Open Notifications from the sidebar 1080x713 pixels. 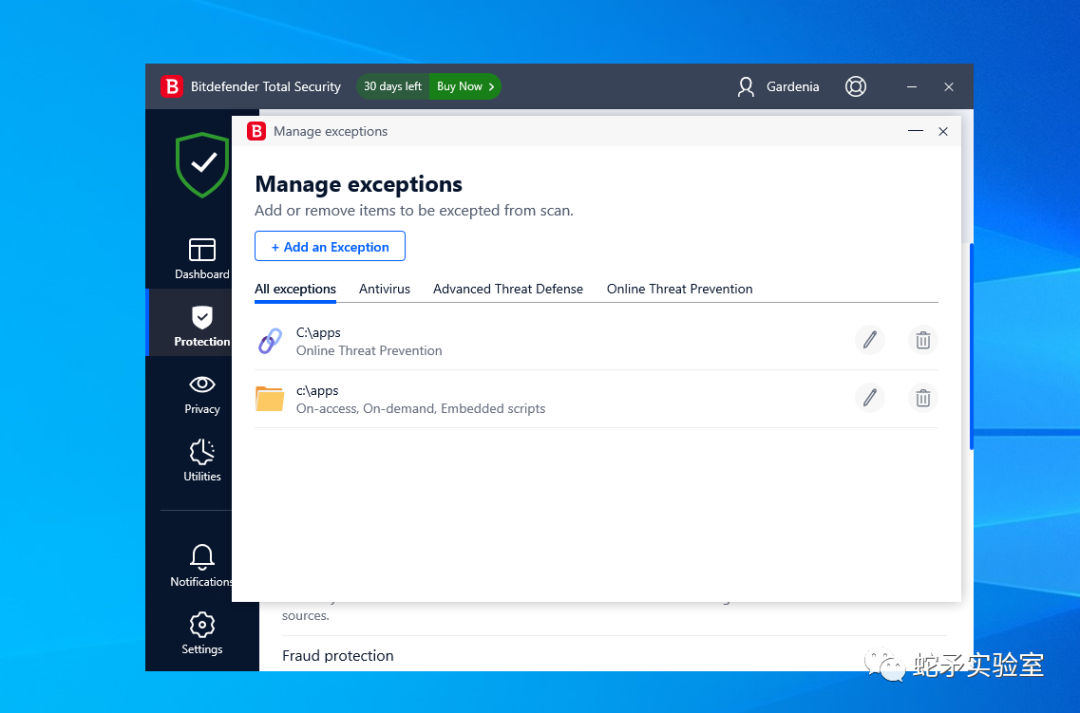[x=202, y=566]
